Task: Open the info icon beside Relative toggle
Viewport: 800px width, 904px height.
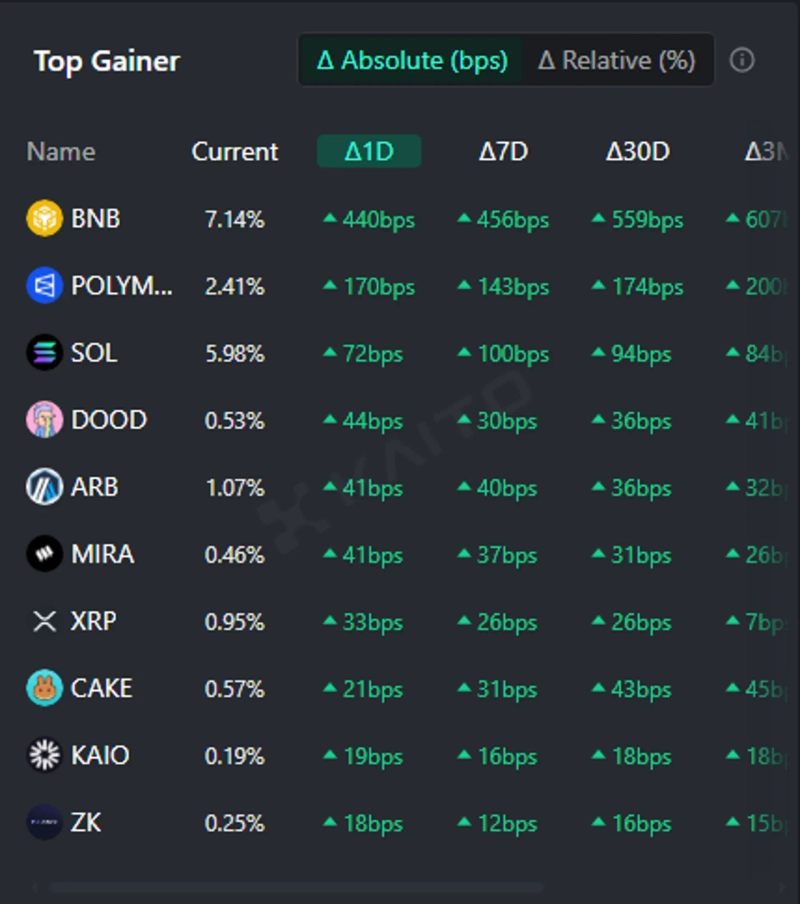Action: [742, 60]
